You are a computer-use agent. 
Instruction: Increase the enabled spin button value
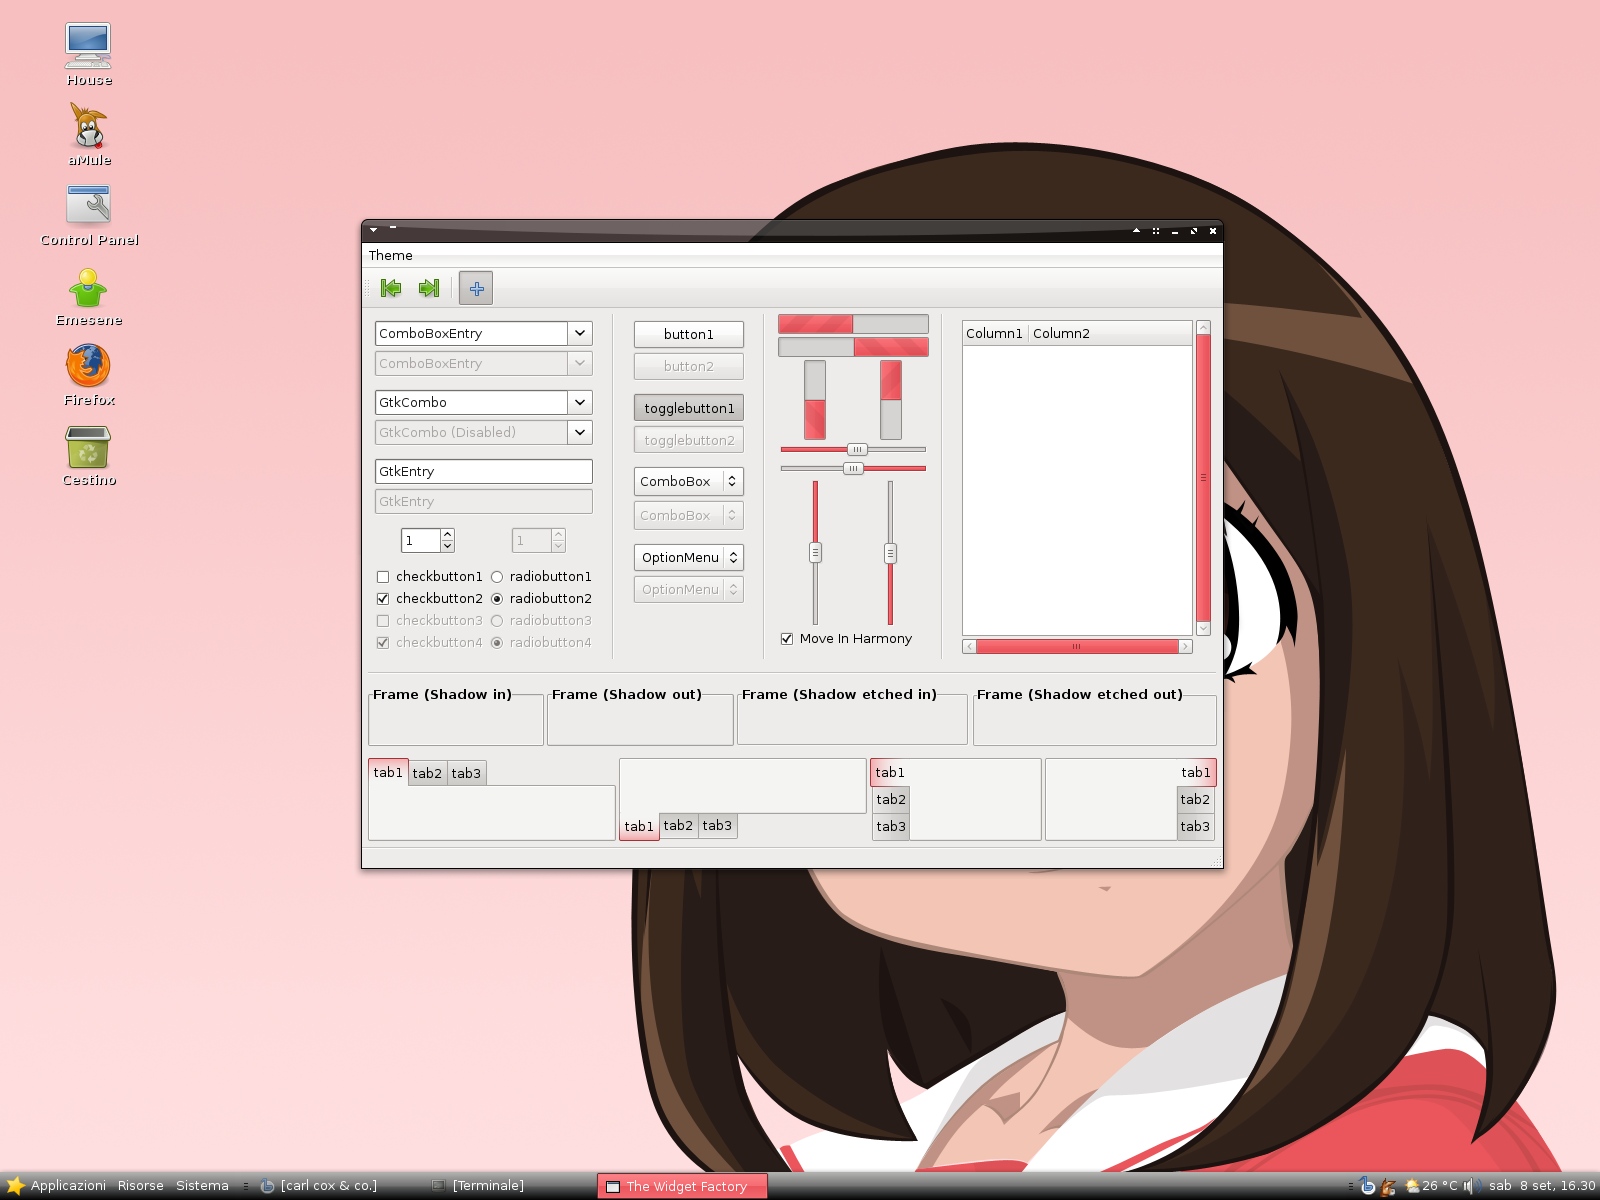click(447, 535)
